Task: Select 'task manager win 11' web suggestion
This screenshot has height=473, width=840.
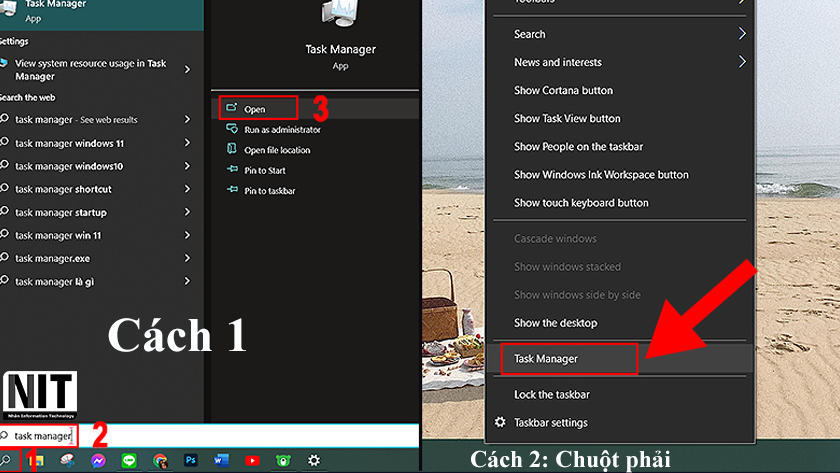Action: (58, 235)
